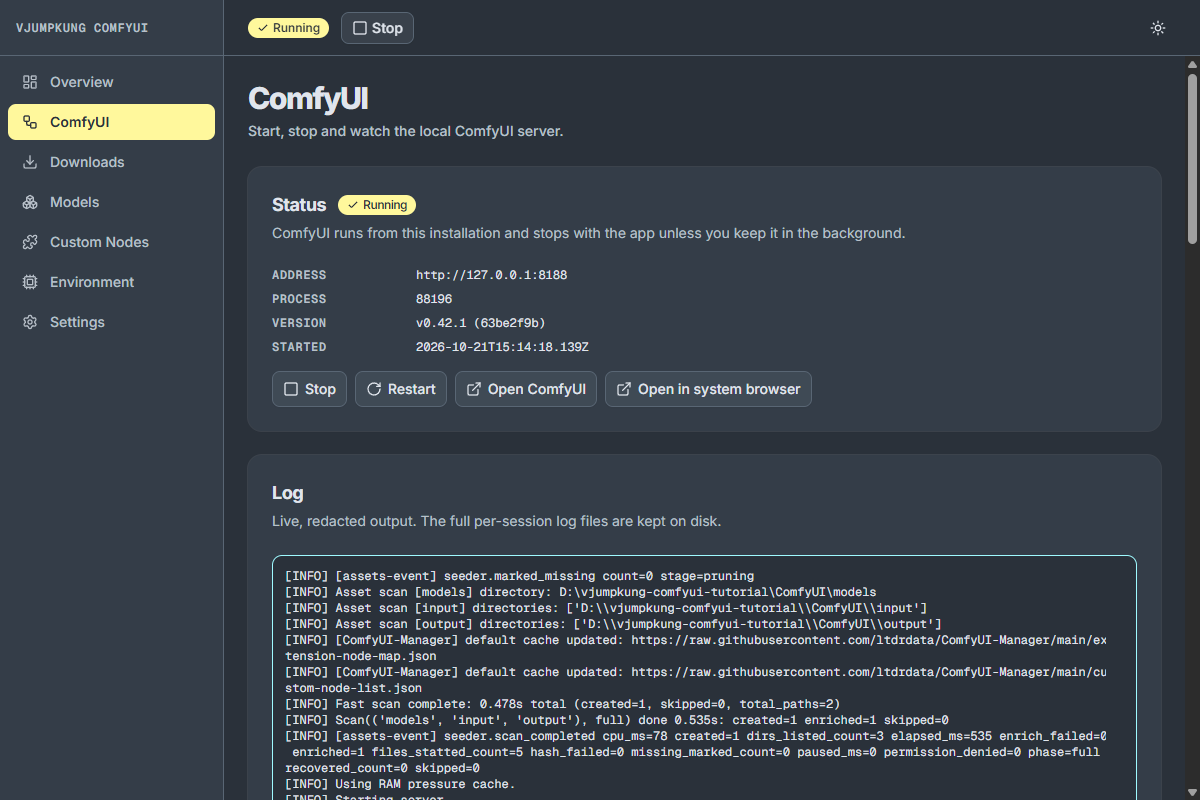Click log line 'seeder.scan_completed cpu_ms=78'

(696, 752)
